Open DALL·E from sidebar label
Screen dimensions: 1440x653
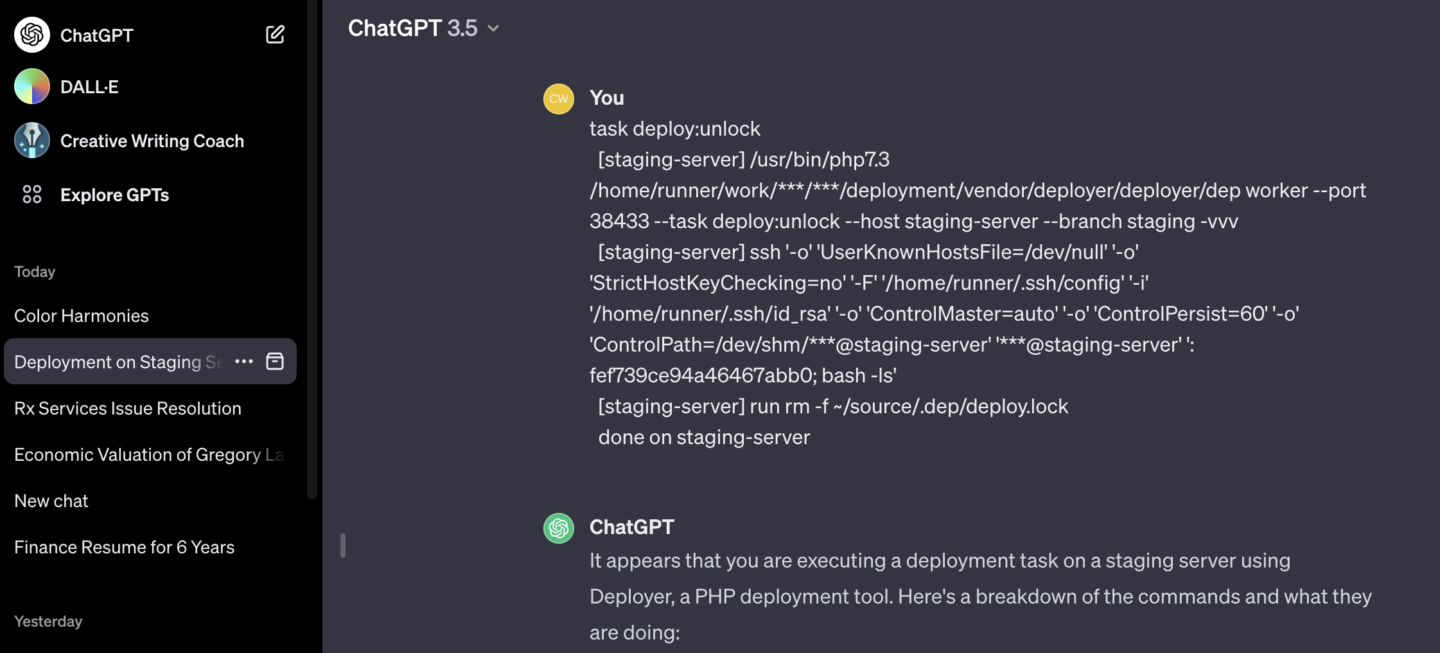[89, 87]
